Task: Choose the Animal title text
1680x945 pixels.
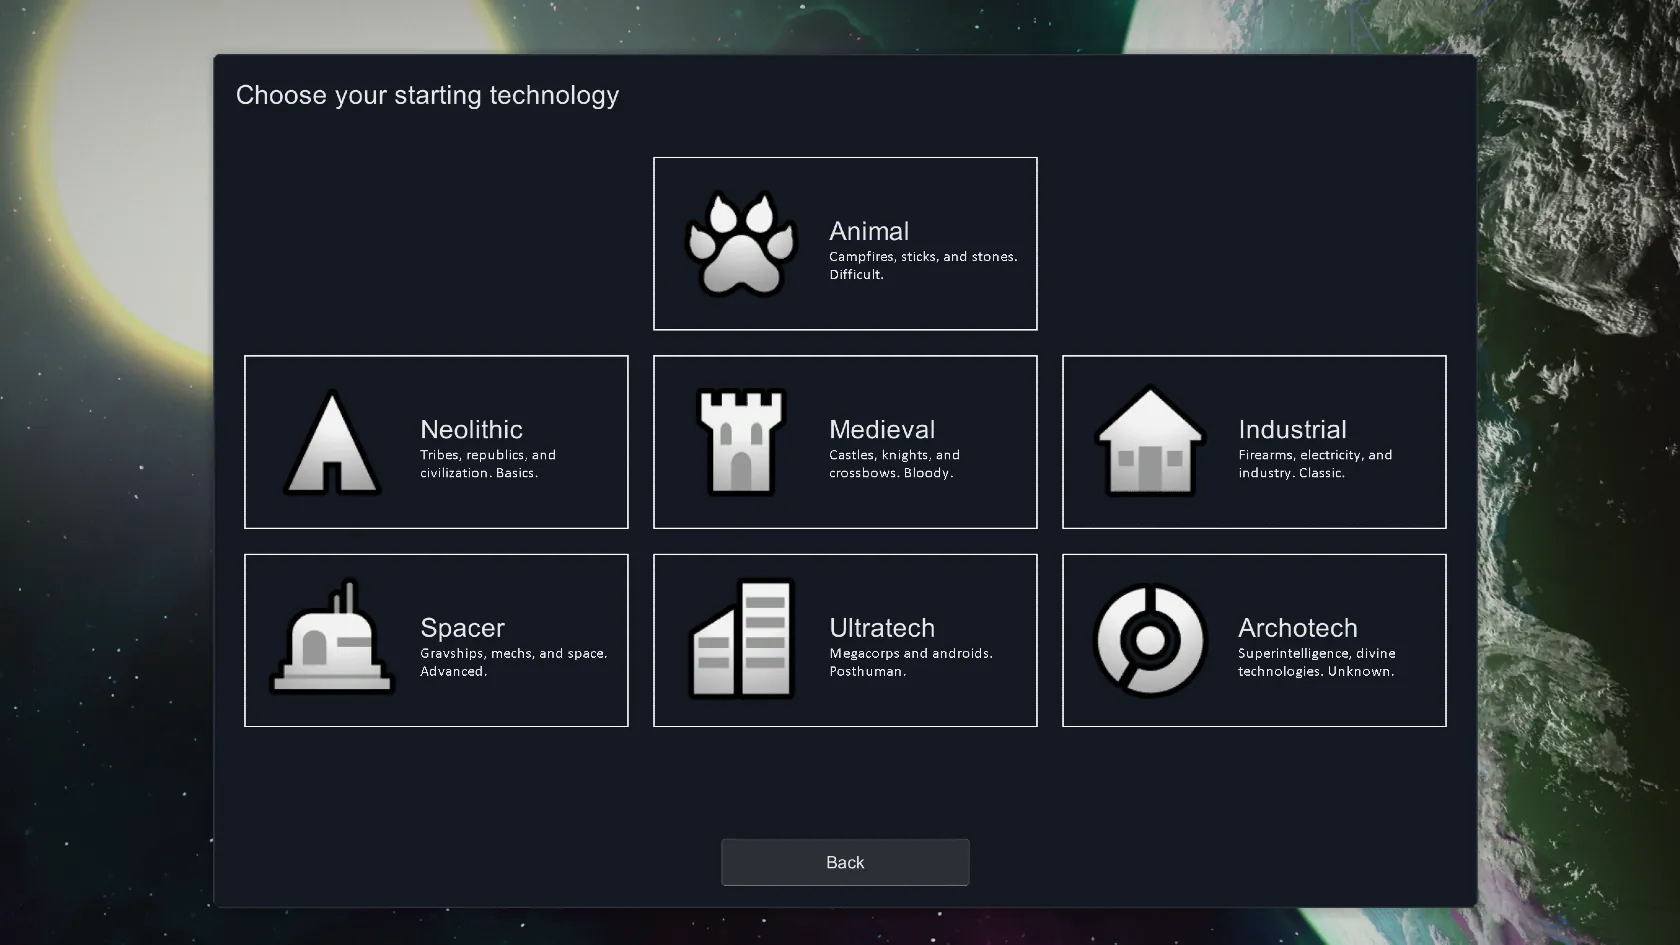Action: click(869, 231)
